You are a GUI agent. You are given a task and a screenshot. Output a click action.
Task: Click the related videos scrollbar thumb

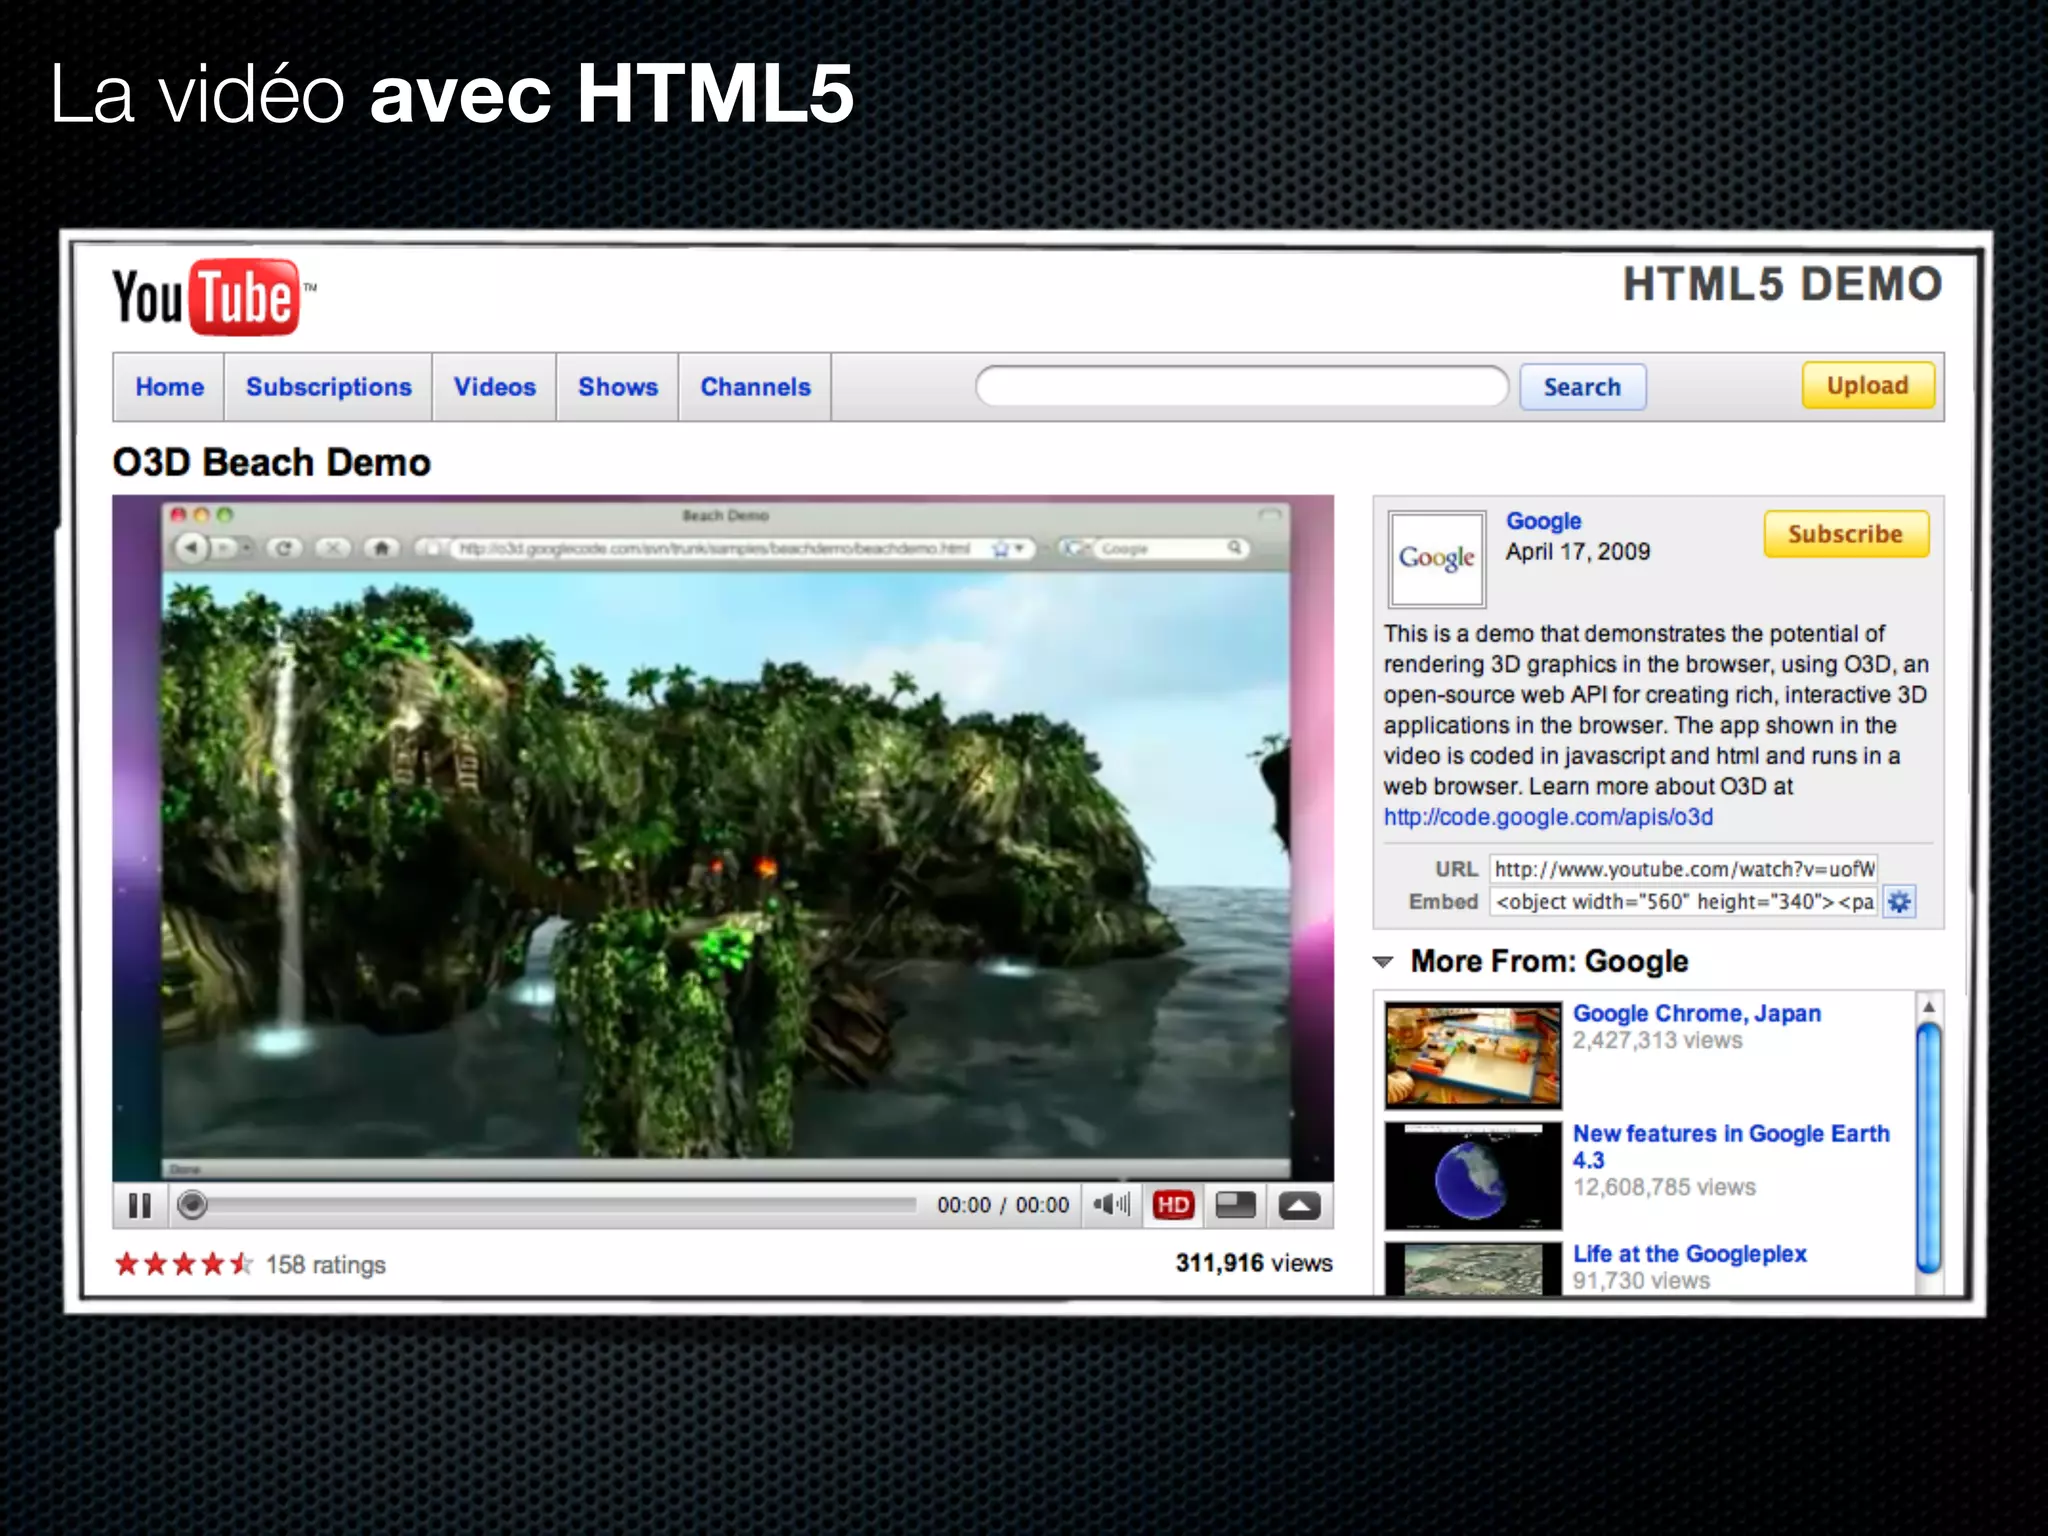[1929, 1148]
